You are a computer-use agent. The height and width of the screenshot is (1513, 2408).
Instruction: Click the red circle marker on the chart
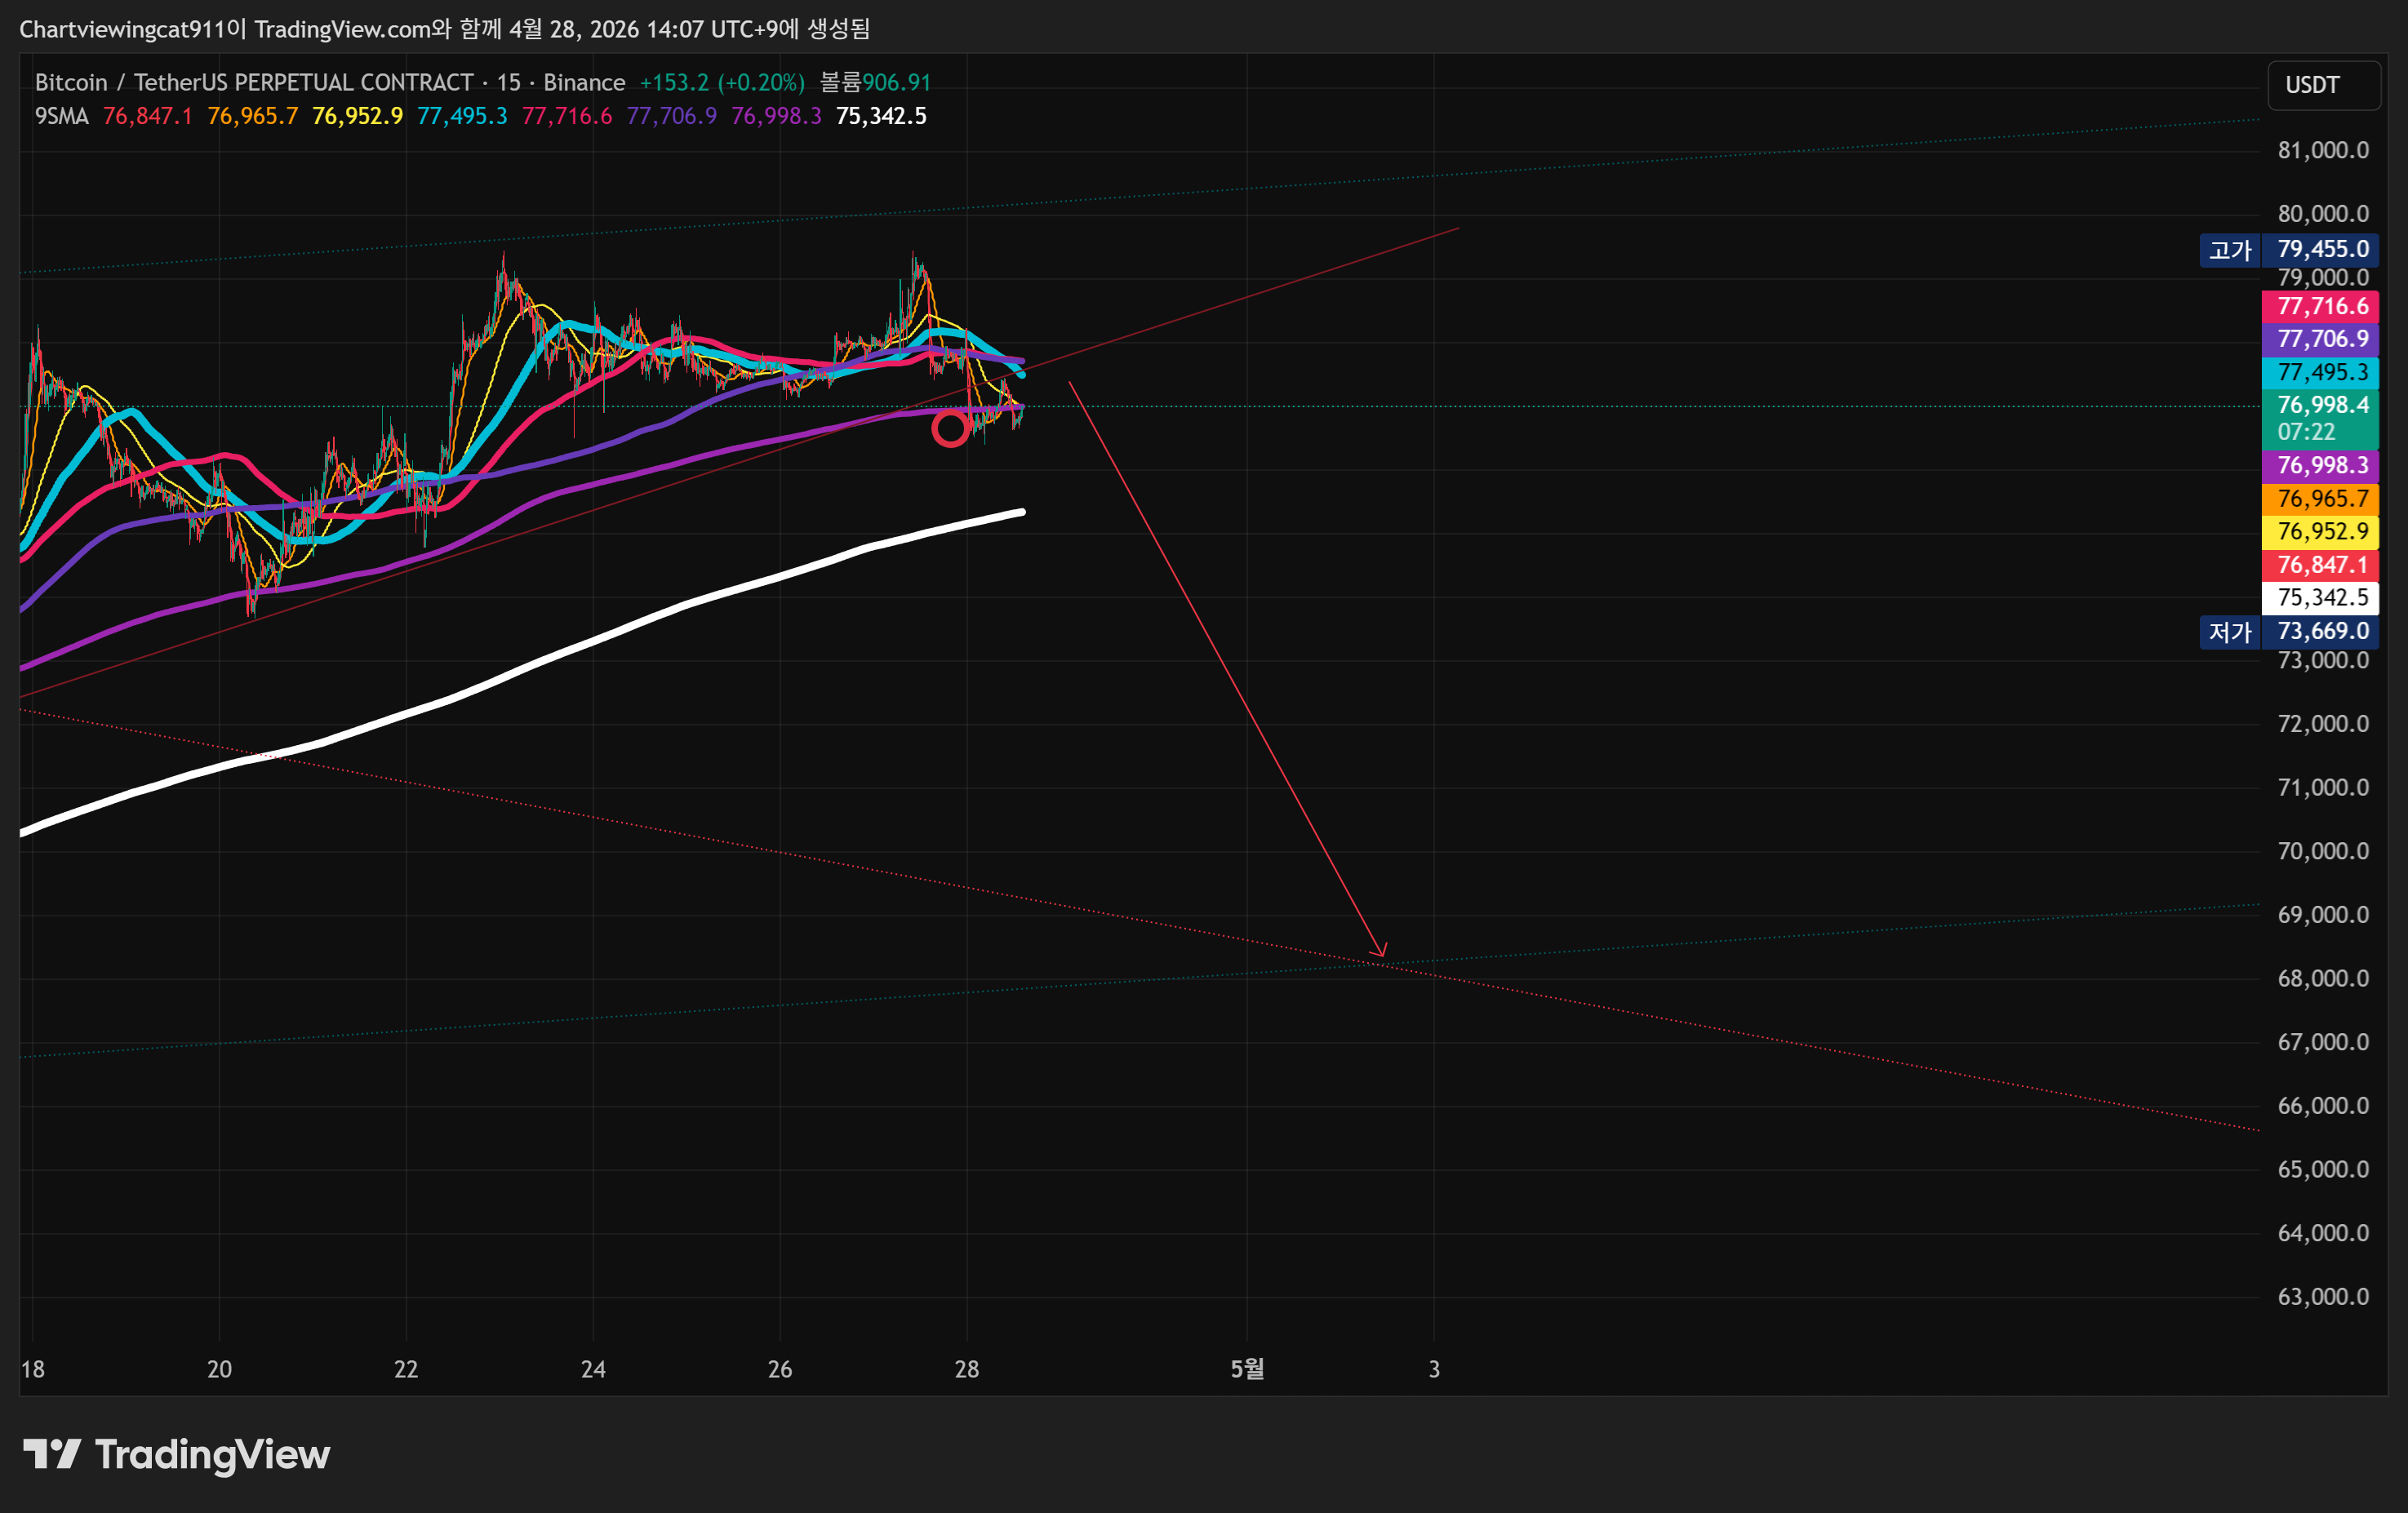tap(949, 429)
